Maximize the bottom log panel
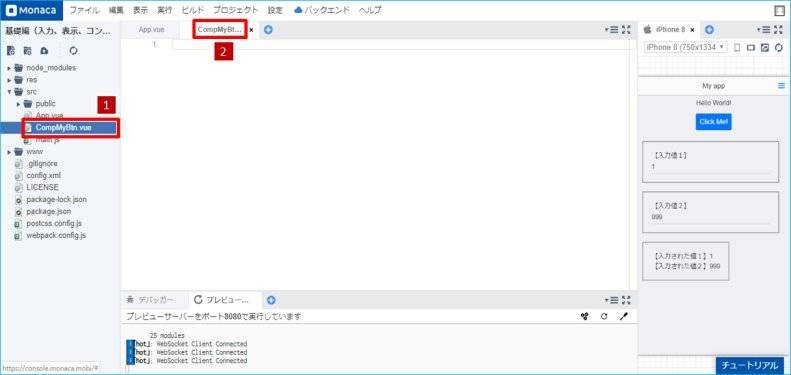 627,300
